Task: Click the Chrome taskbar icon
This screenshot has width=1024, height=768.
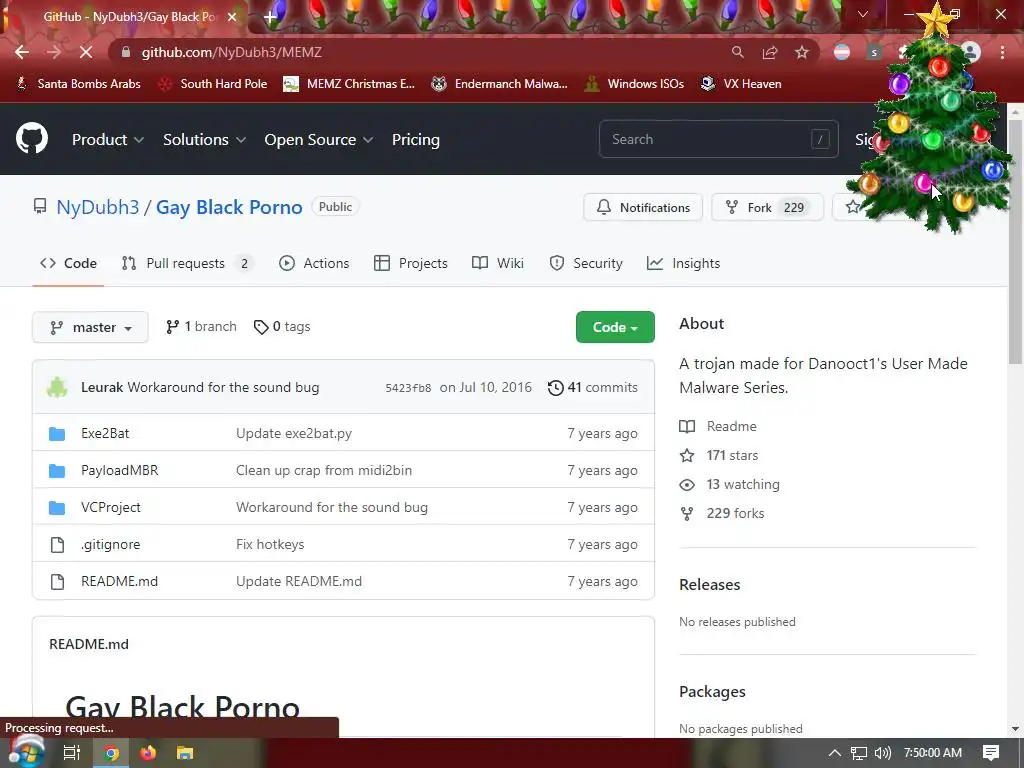Action: tap(112, 753)
